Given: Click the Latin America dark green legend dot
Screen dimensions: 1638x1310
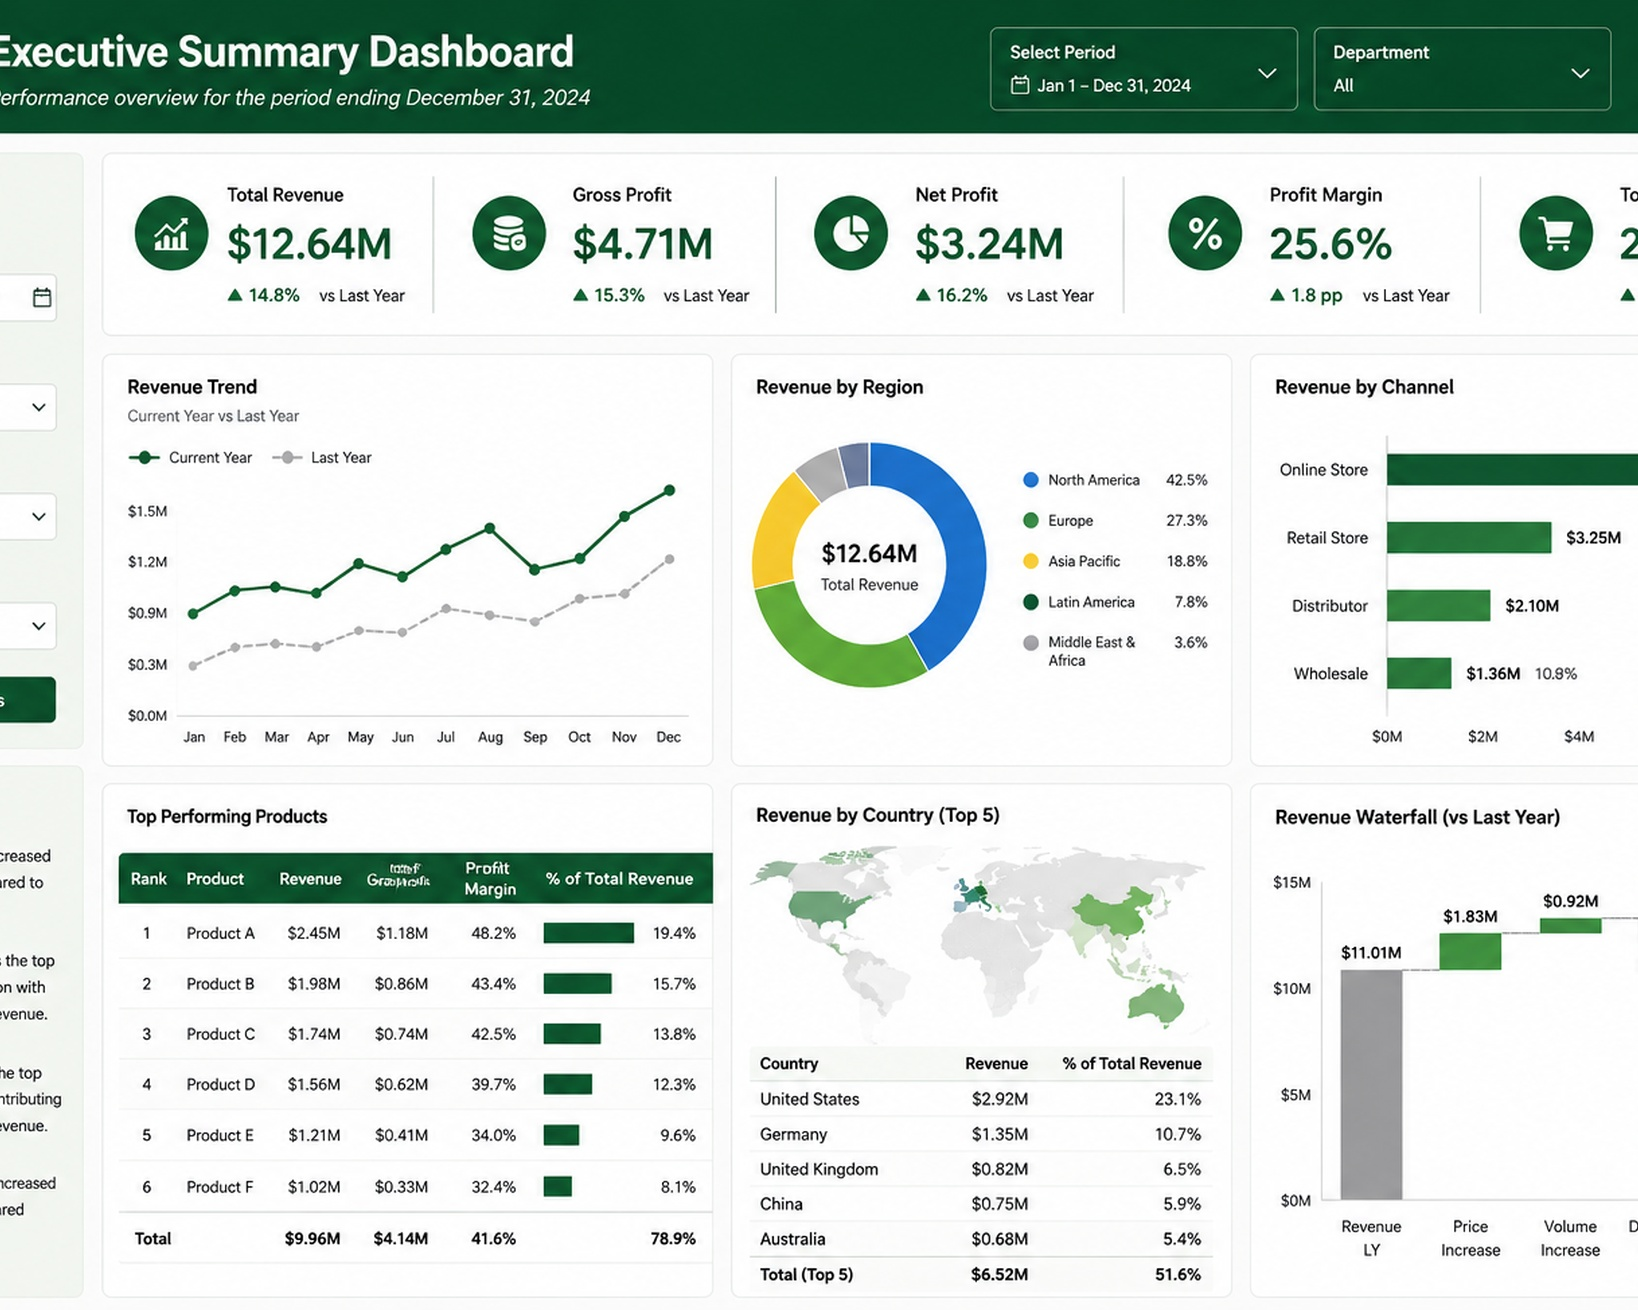Looking at the screenshot, I should (x=1031, y=602).
